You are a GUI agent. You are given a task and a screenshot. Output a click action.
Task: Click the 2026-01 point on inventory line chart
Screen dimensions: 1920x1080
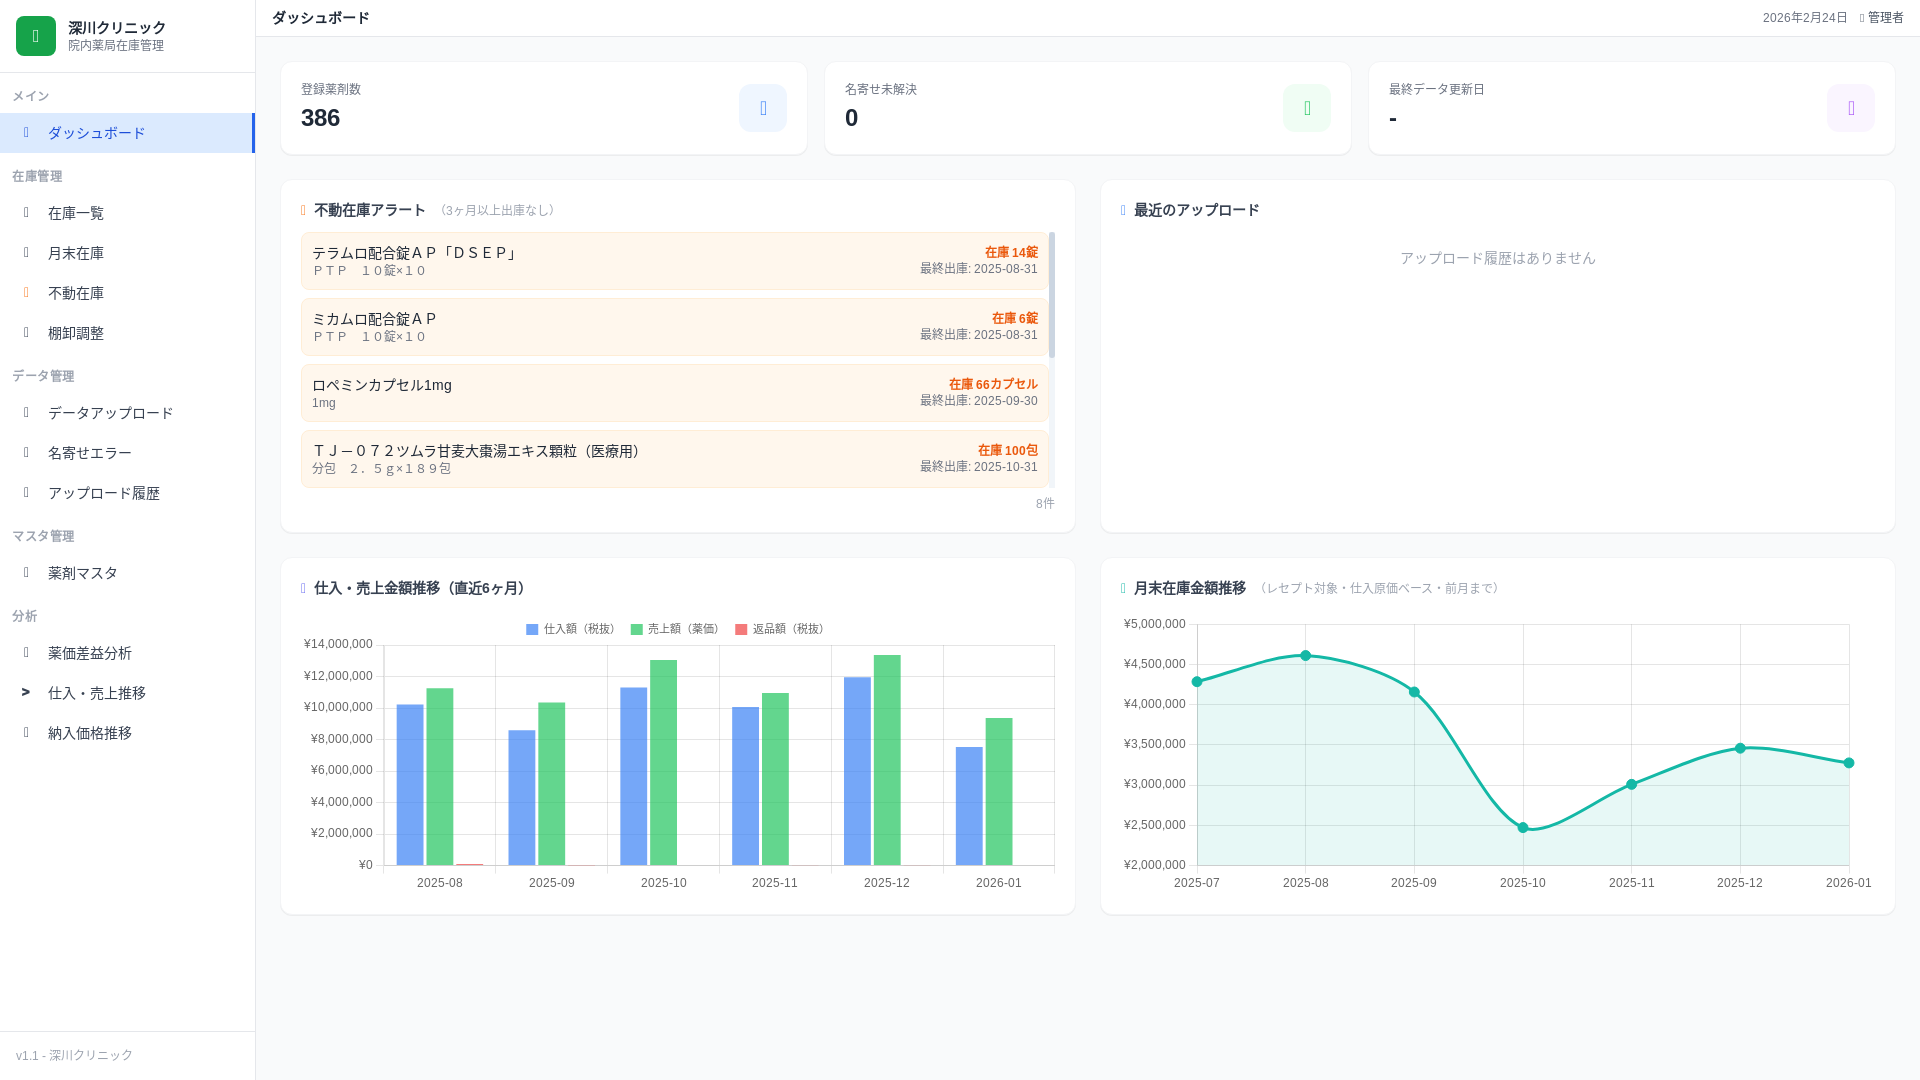tap(1849, 763)
